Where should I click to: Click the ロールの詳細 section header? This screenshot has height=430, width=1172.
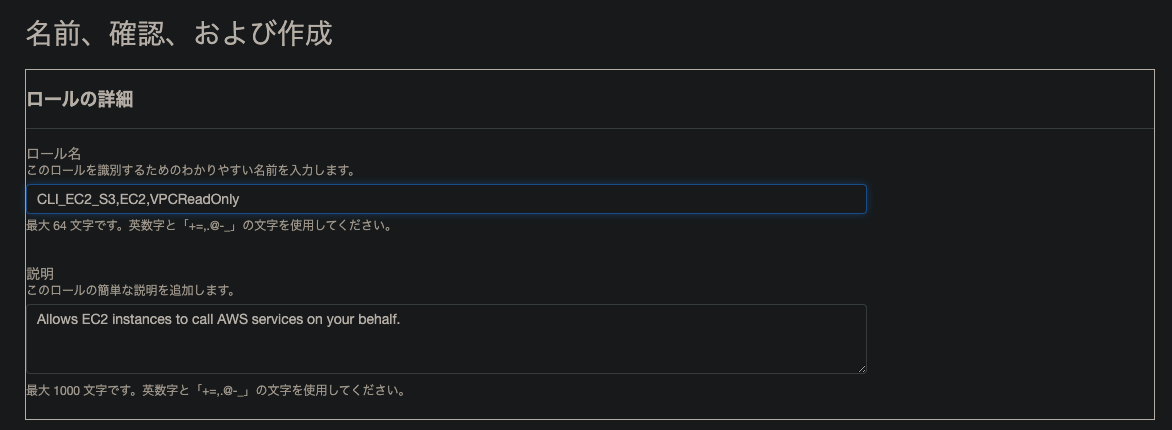click(x=80, y=99)
